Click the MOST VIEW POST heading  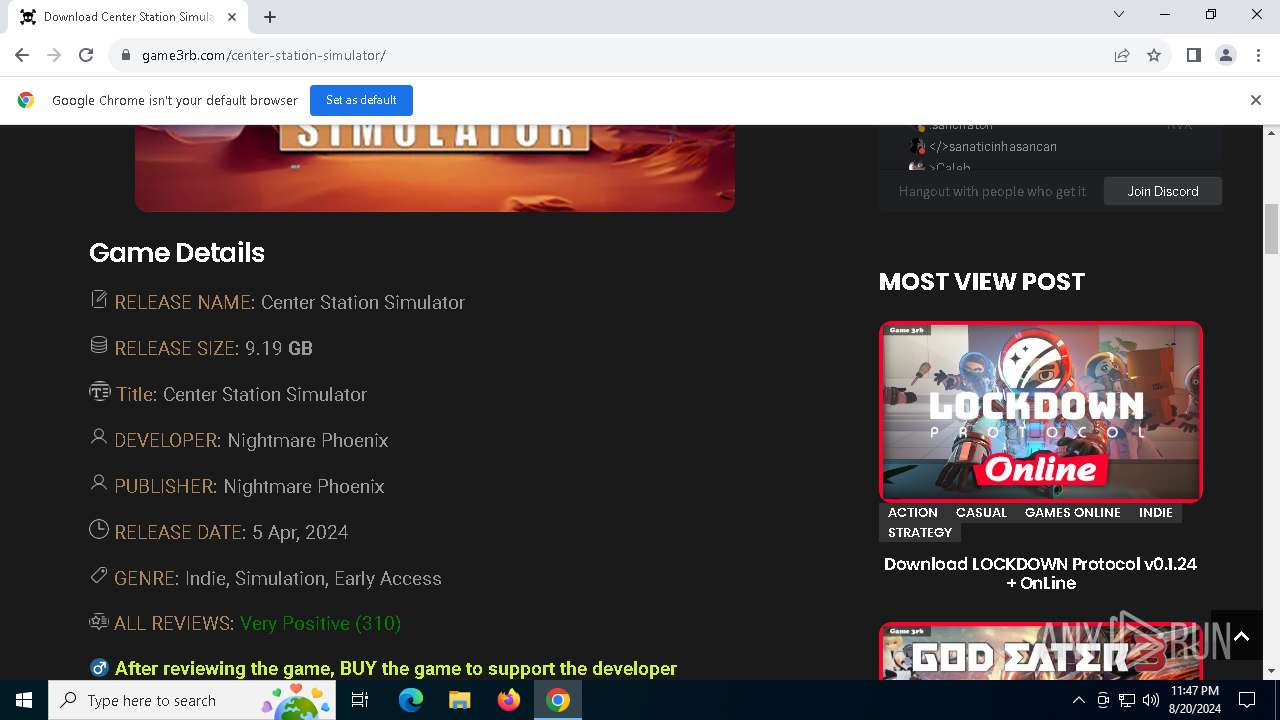tap(982, 281)
